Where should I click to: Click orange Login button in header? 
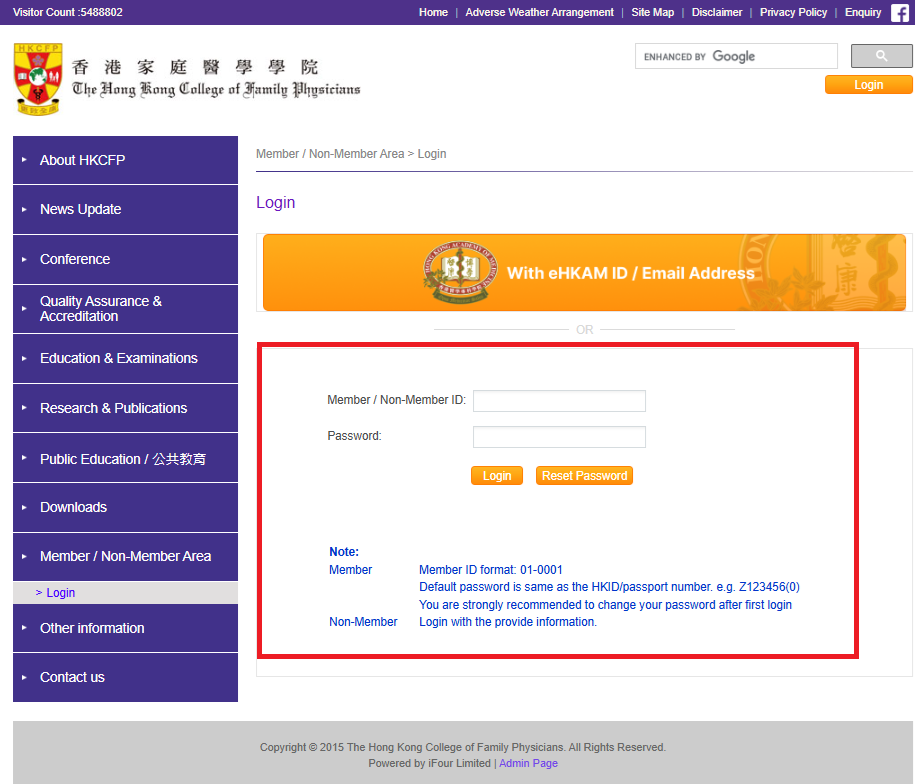[x=868, y=85]
